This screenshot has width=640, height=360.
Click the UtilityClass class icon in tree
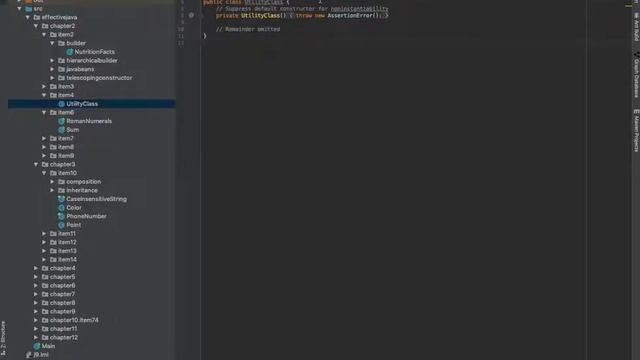coord(62,104)
